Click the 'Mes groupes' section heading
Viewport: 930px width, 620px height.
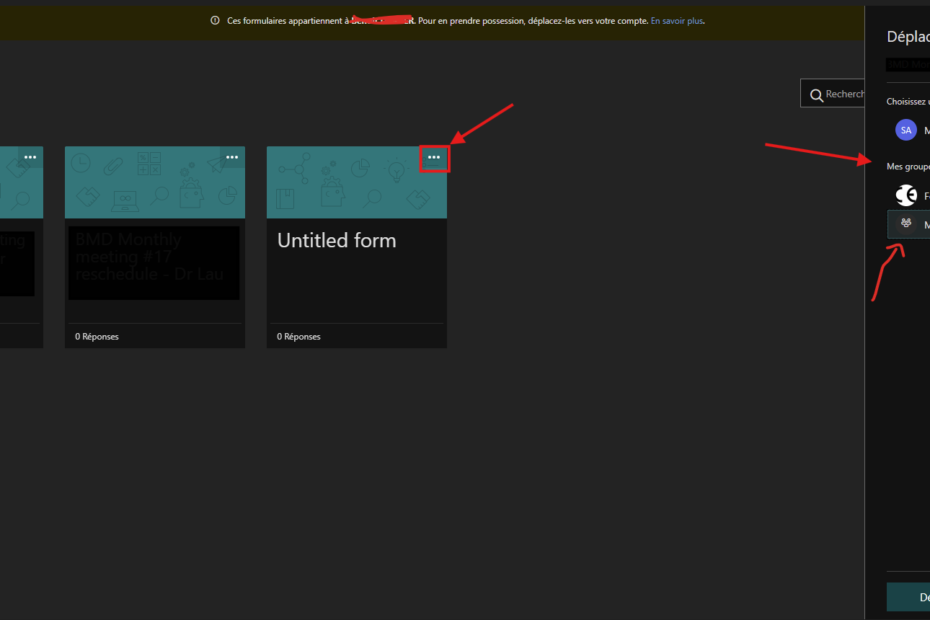pyautogui.click(x=907, y=166)
